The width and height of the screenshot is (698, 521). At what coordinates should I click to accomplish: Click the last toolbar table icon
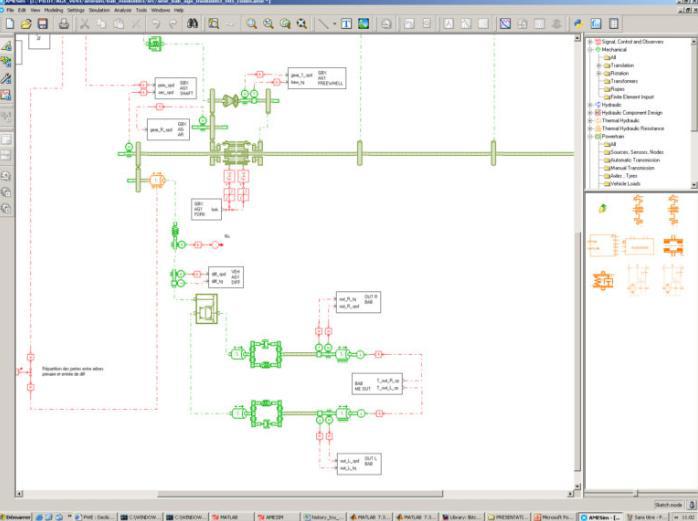(613, 24)
